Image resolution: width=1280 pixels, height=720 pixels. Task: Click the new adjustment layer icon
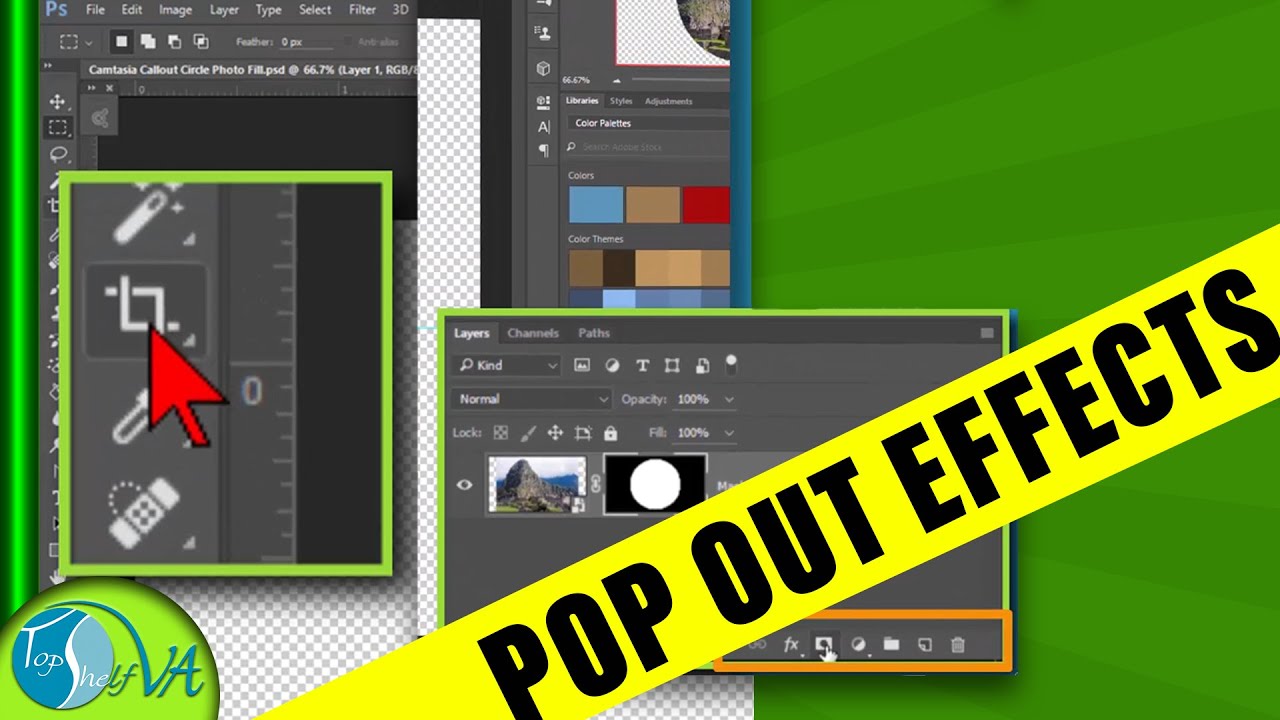point(858,645)
